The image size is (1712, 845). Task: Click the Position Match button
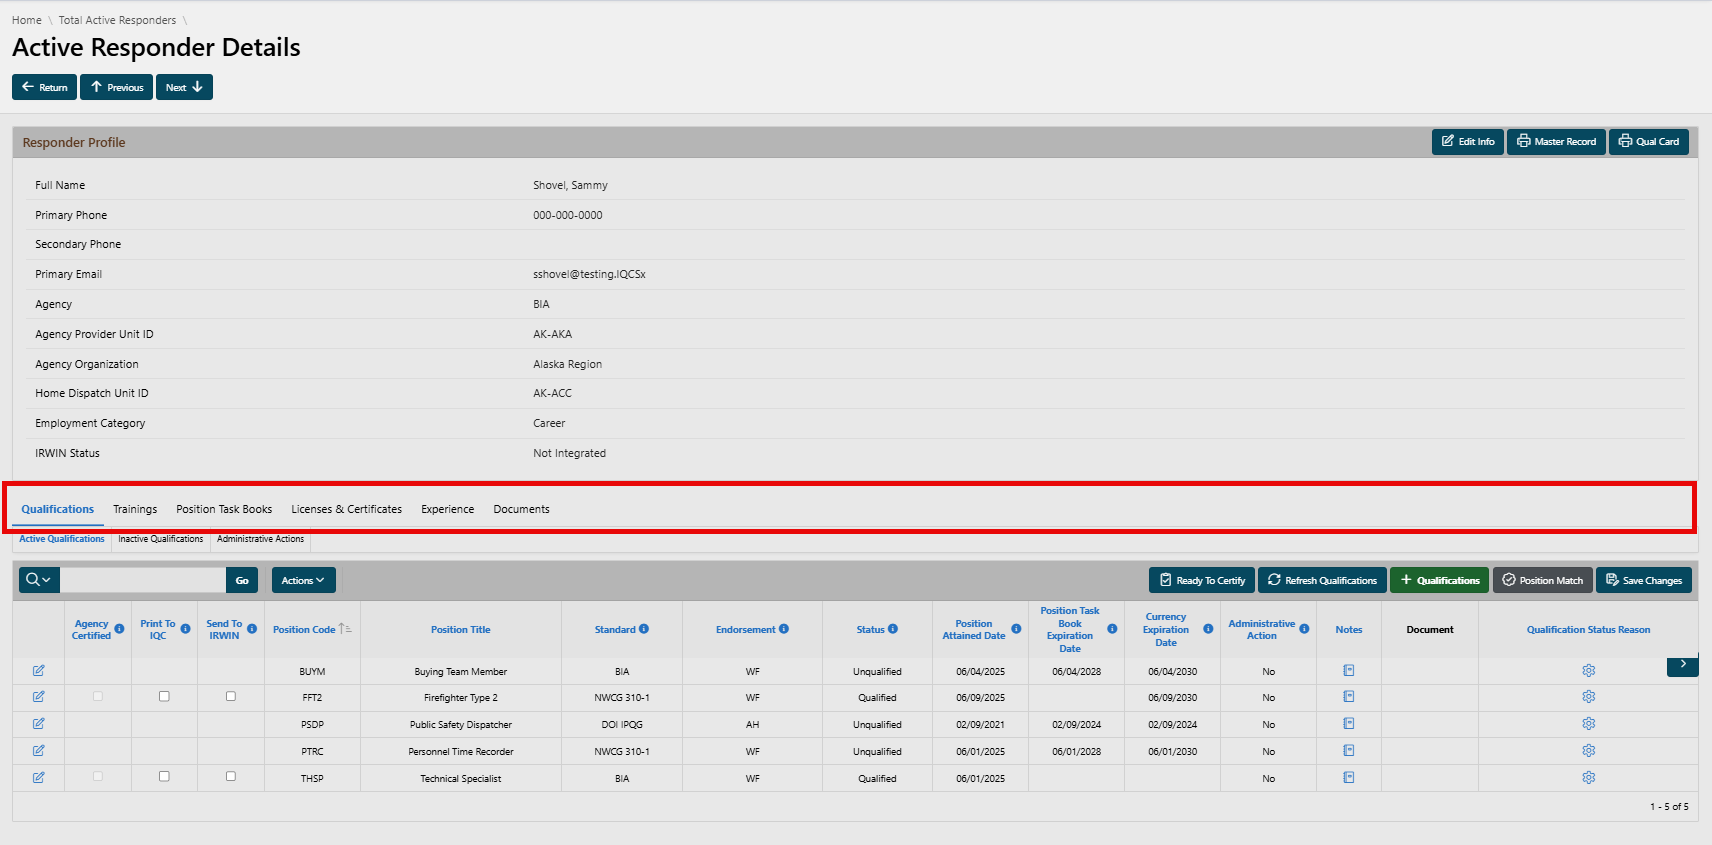[x=1543, y=580]
